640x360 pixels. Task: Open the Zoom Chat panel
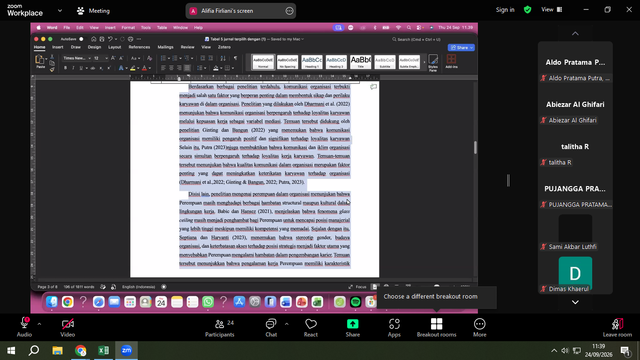click(x=271, y=328)
